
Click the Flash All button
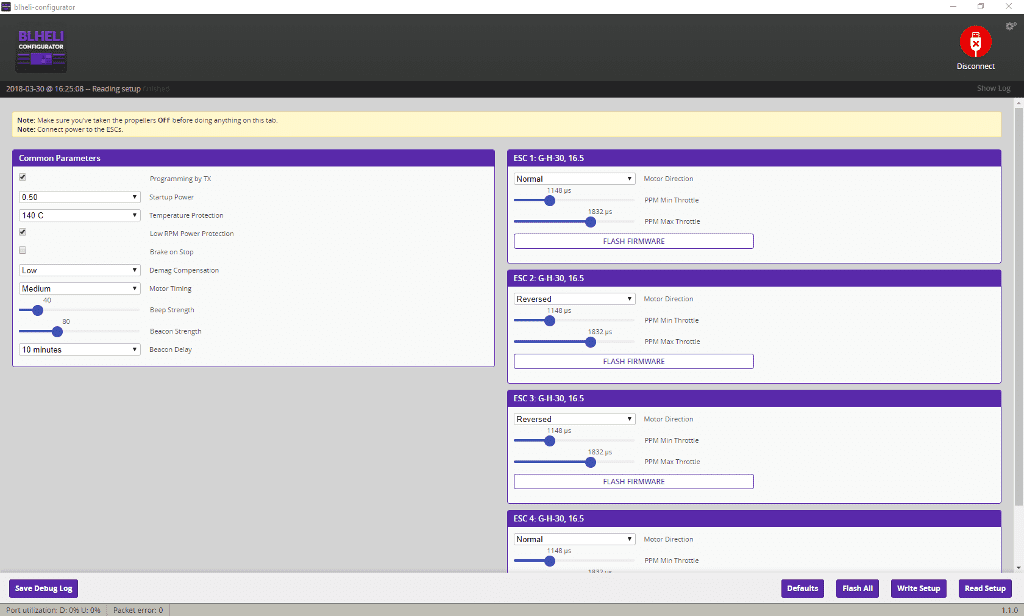(857, 588)
